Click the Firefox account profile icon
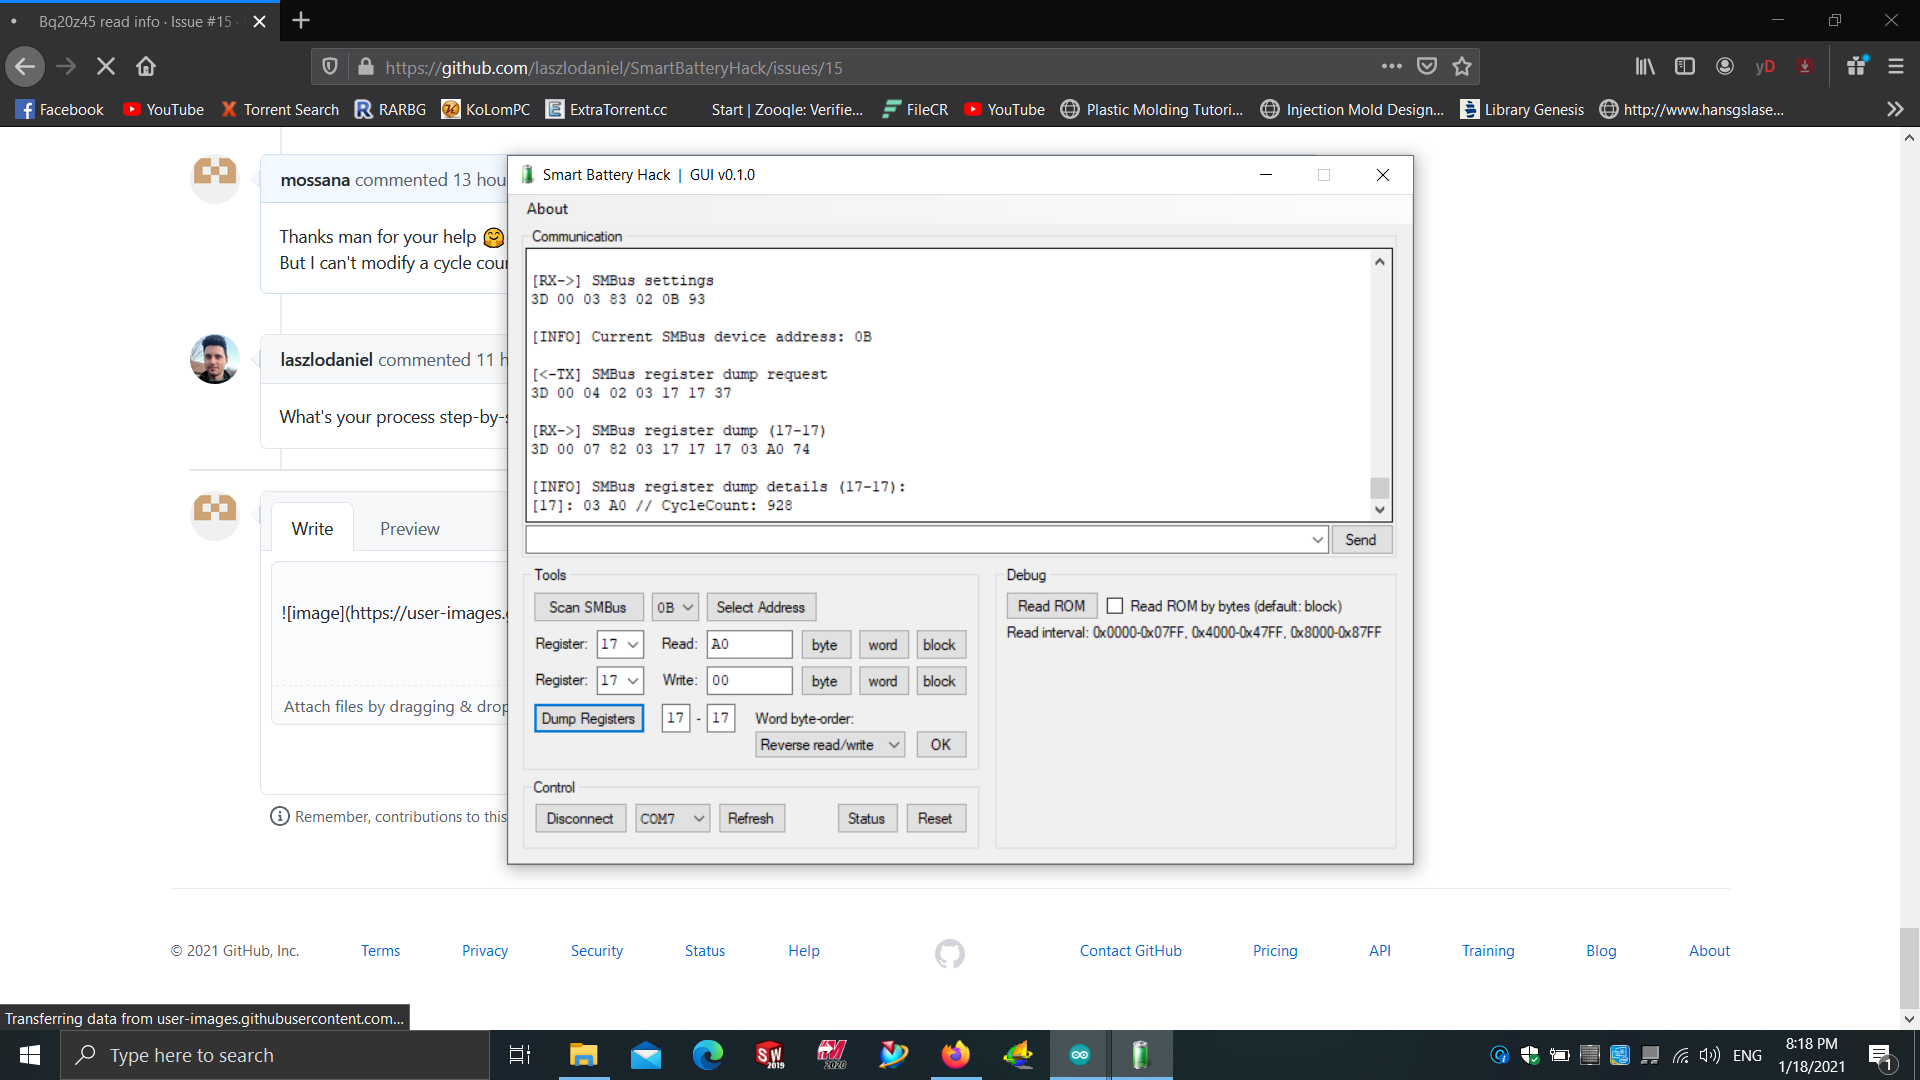Screen dimensions: 1920x1080 (x=1724, y=66)
